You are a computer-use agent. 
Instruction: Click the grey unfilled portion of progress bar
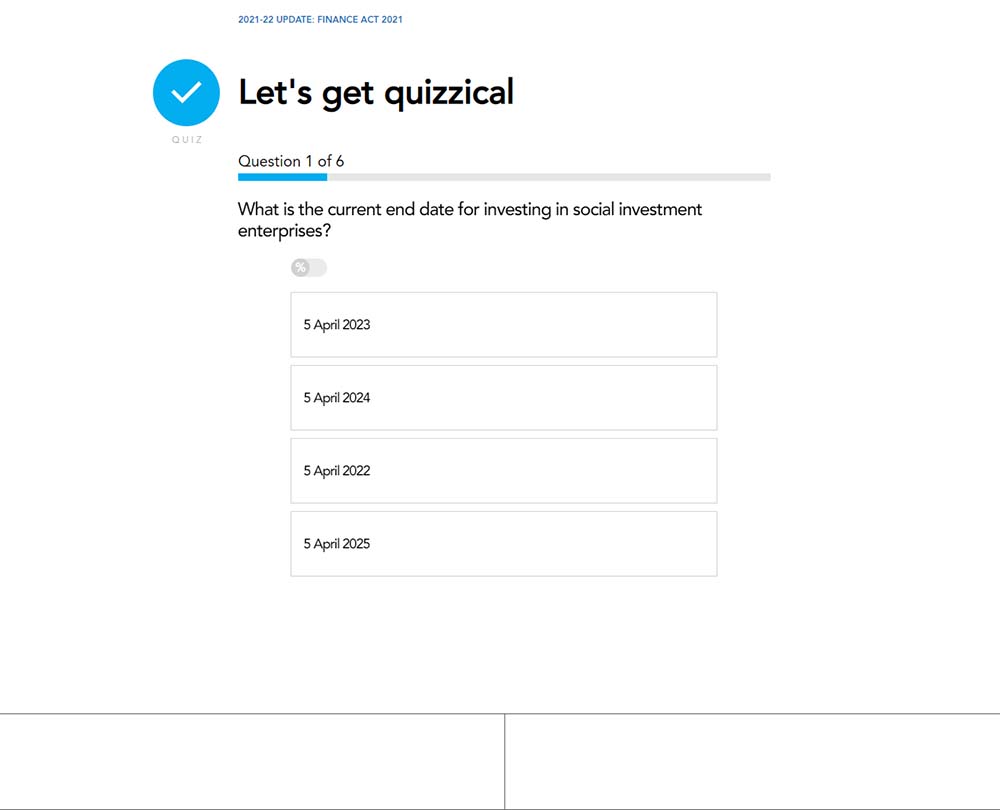(x=548, y=177)
